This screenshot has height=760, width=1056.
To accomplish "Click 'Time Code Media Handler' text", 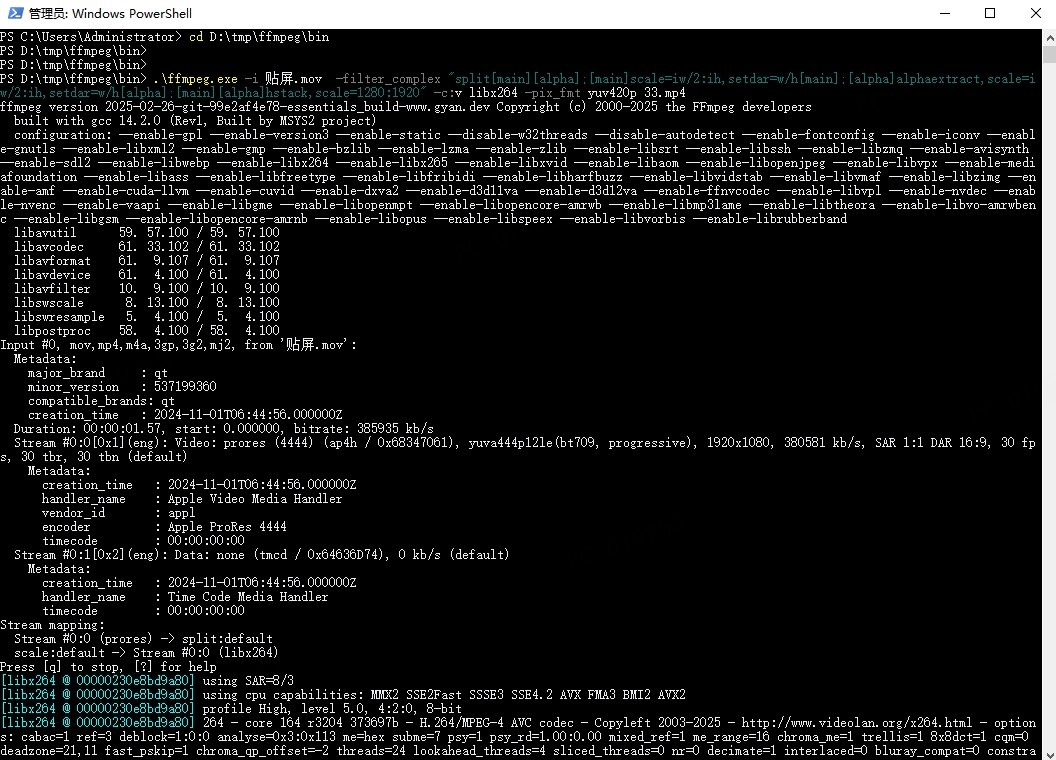I will coord(248,597).
